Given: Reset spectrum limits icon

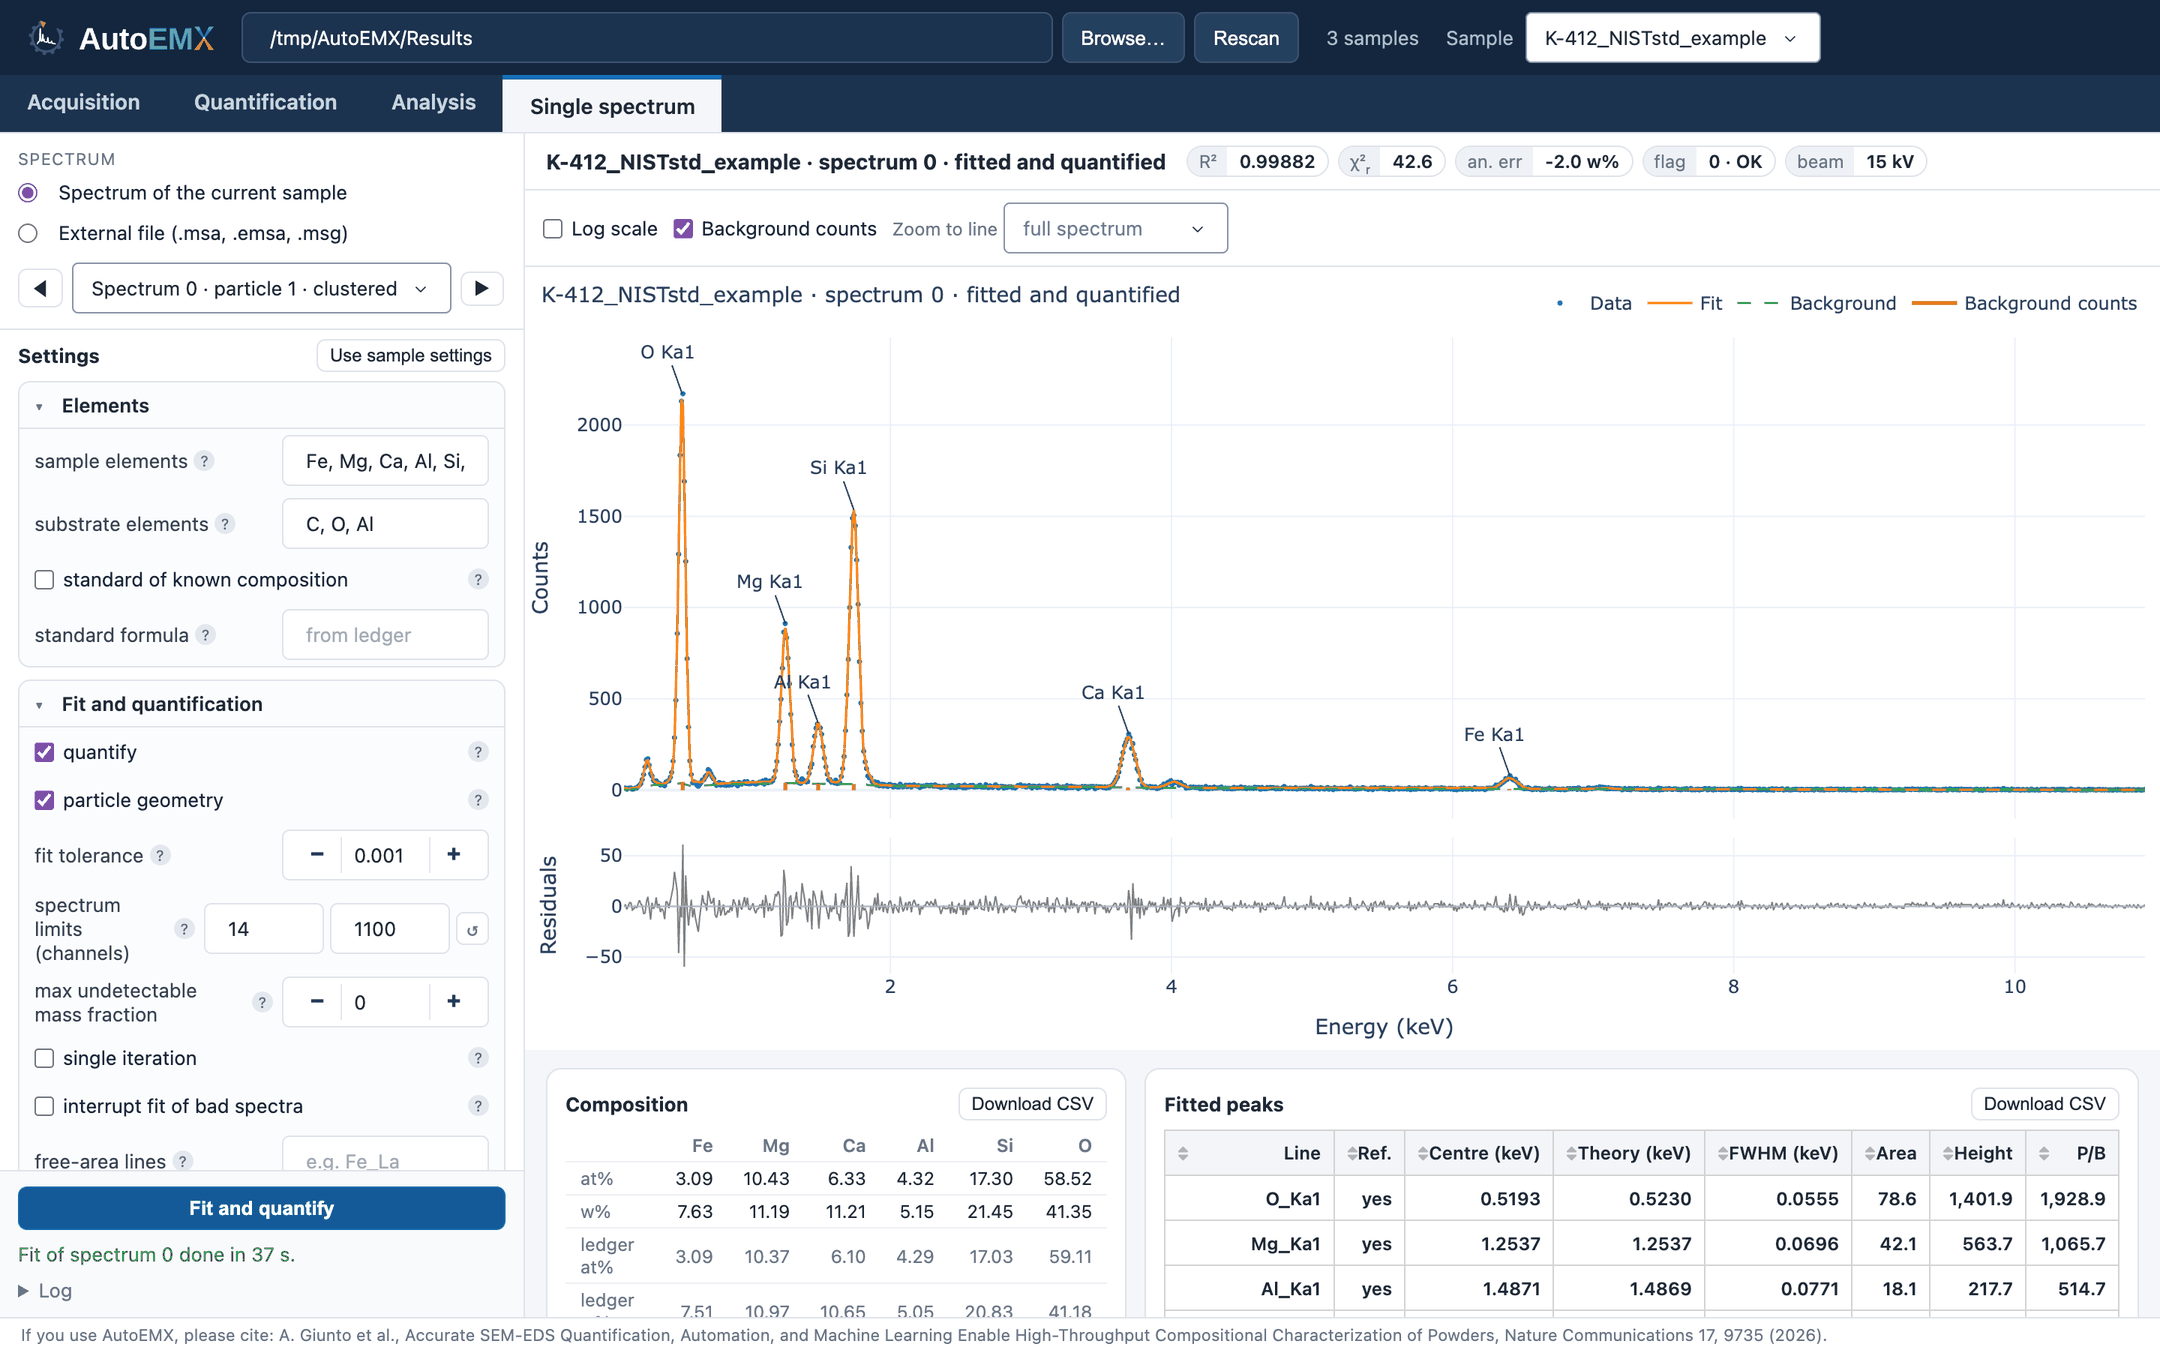Looking at the screenshot, I should (473, 929).
